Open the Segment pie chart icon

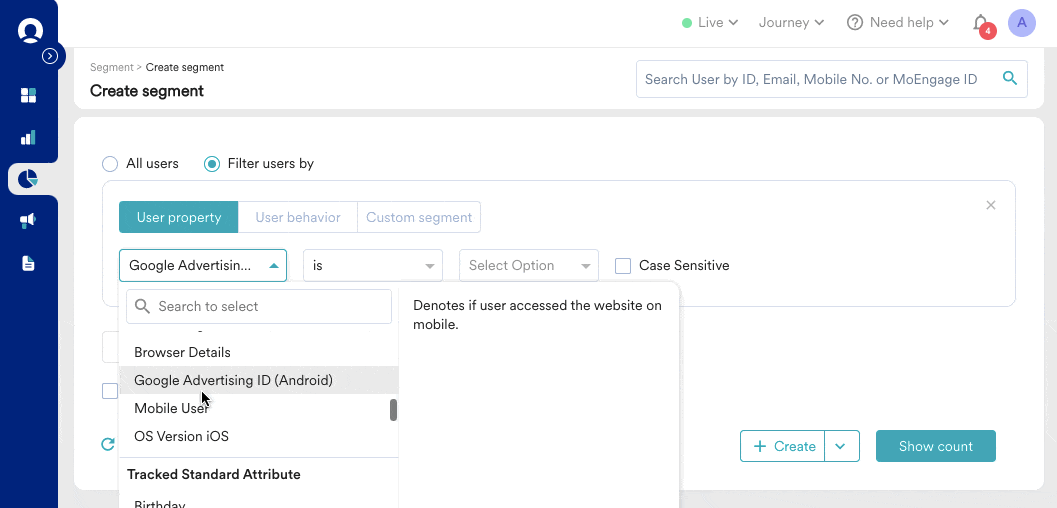point(28,179)
